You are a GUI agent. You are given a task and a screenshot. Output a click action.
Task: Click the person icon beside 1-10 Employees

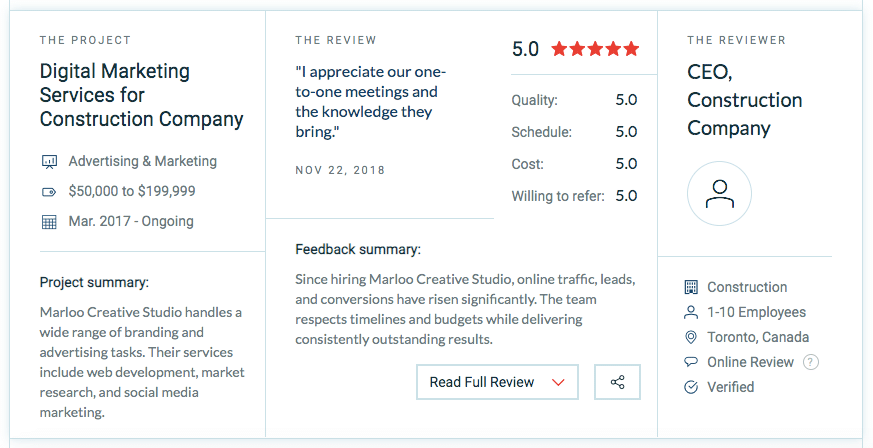click(690, 312)
